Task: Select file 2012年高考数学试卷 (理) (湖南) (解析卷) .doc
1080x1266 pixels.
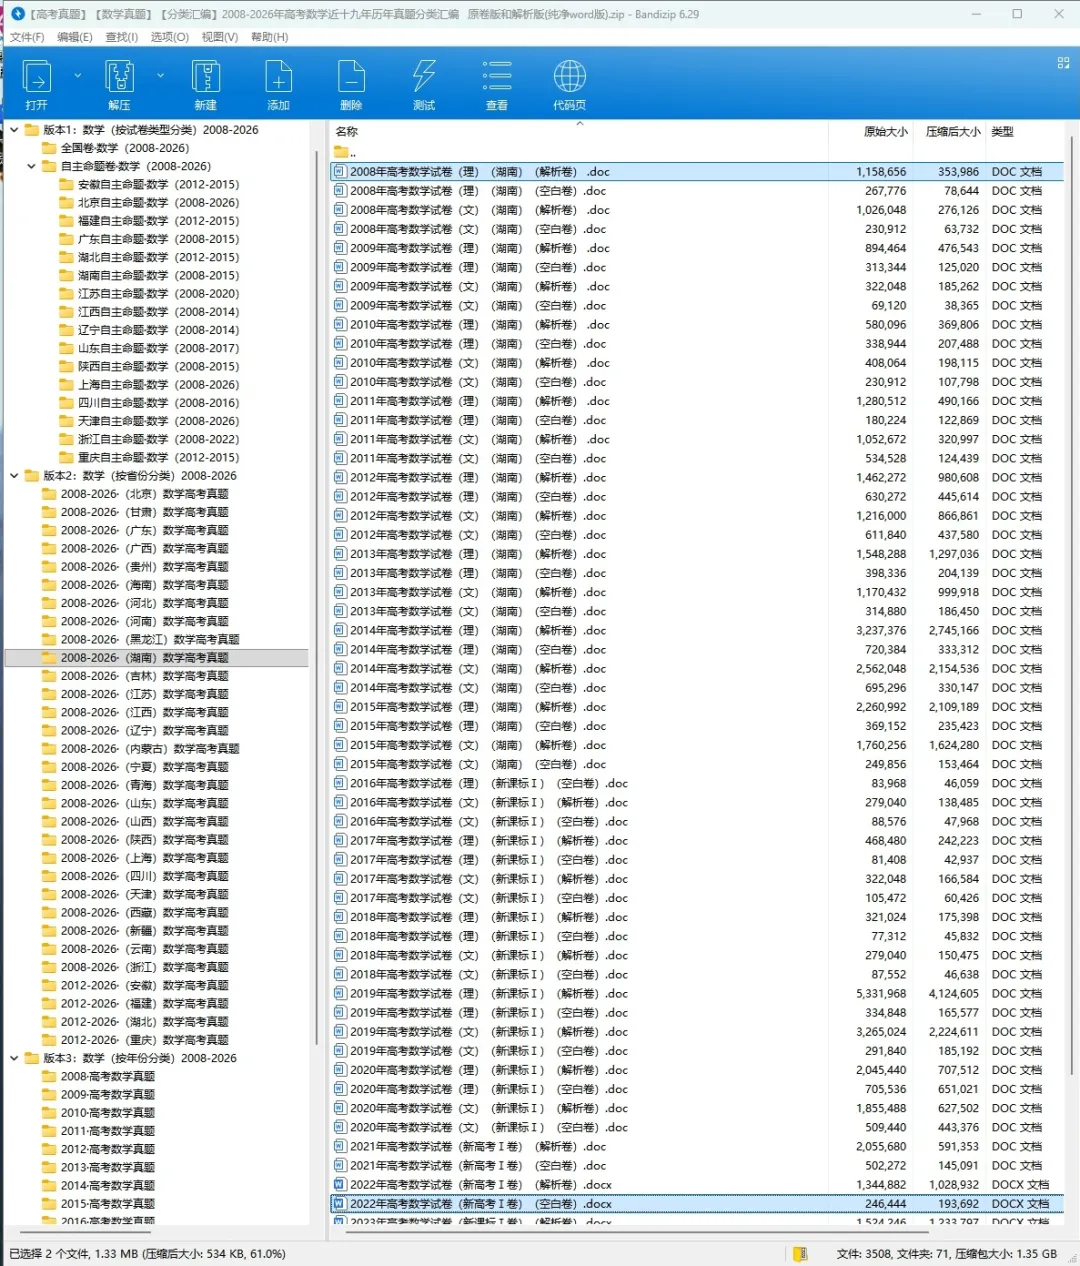Action: point(696,477)
